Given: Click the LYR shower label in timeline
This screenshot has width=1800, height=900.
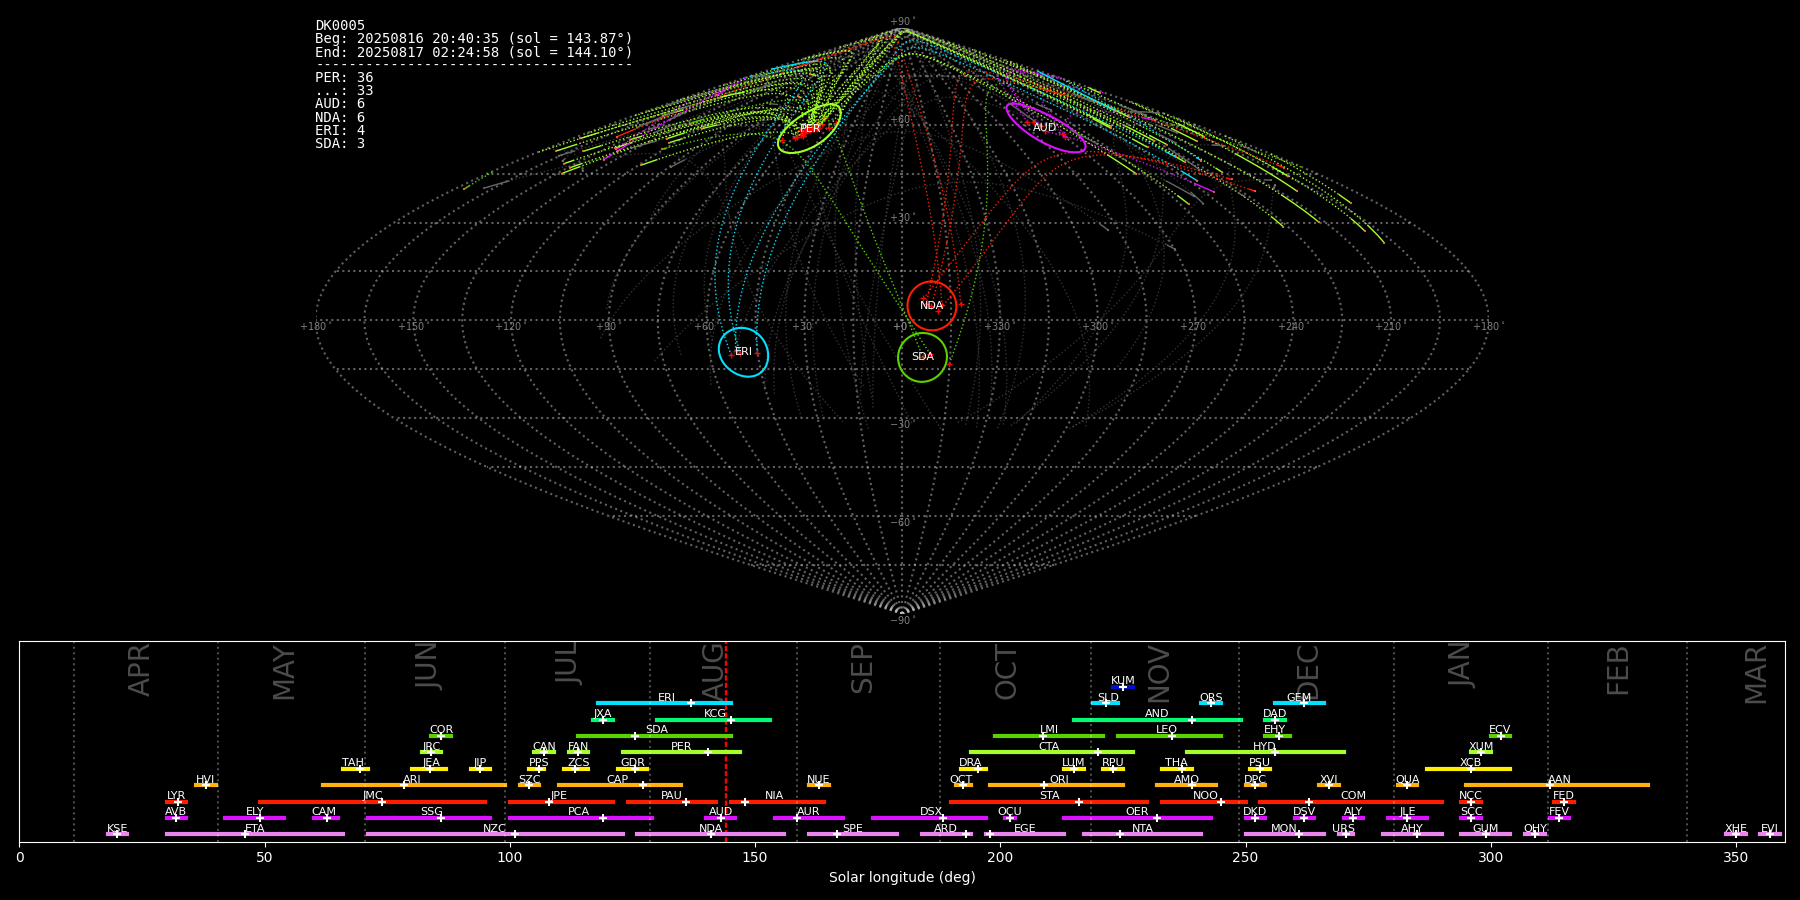Looking at the screenshot, I should tap(176, 796).
